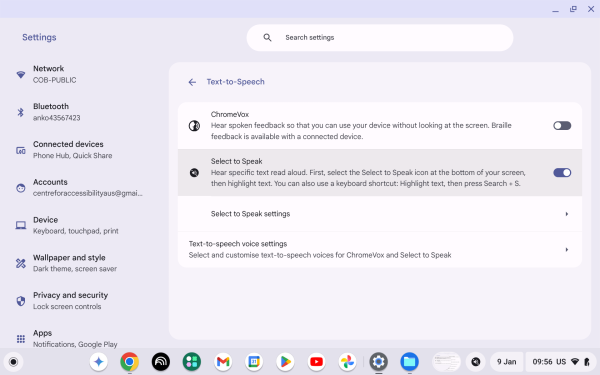Click the search magnifier icon
The image size is (600, 375).
(x=267, y=38)
